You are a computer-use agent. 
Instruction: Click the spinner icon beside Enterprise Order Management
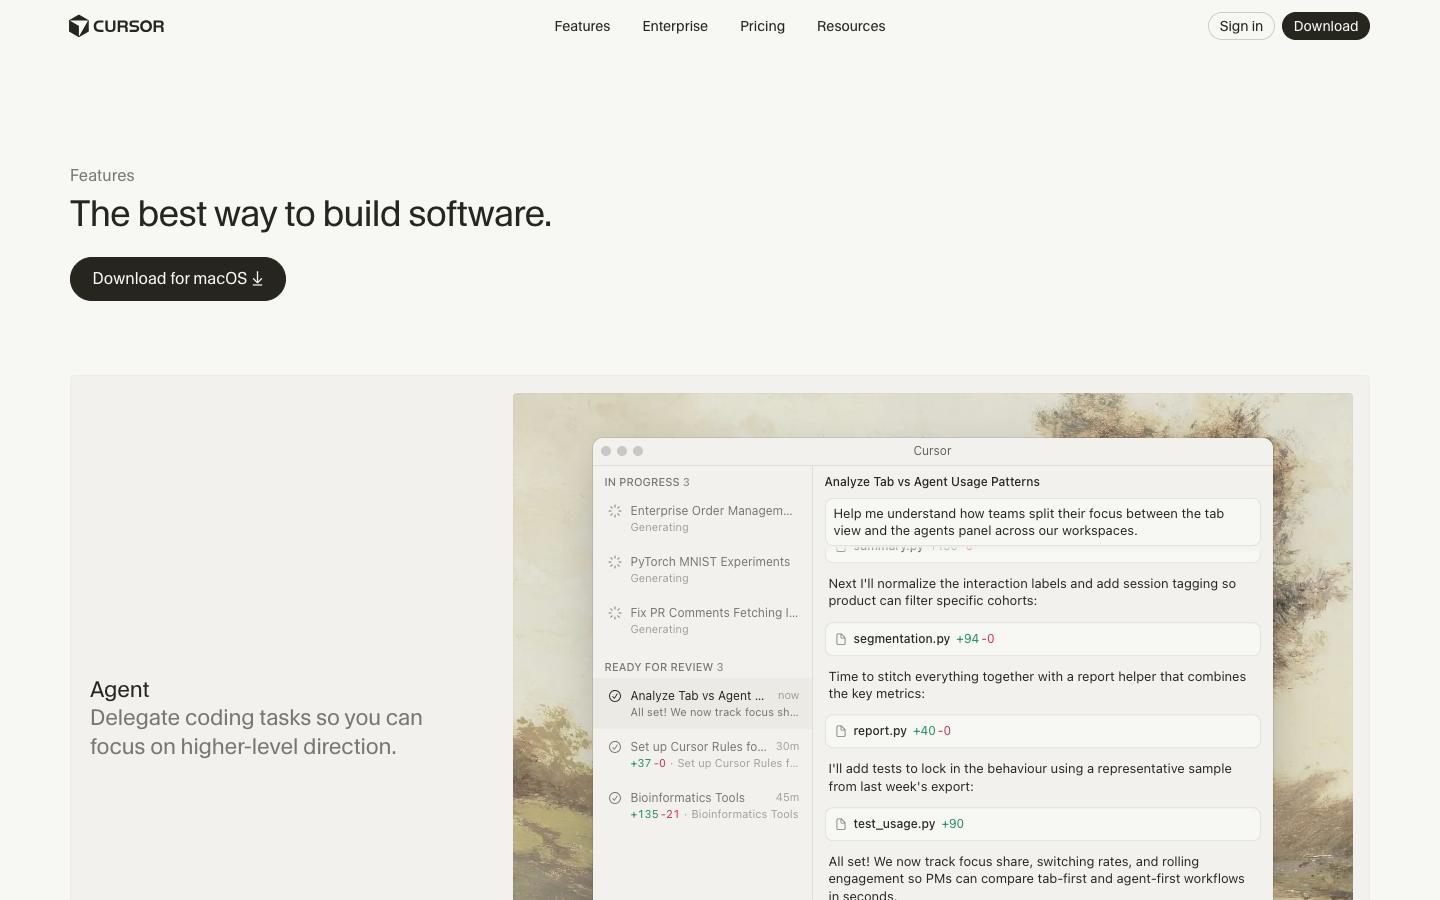615,511
